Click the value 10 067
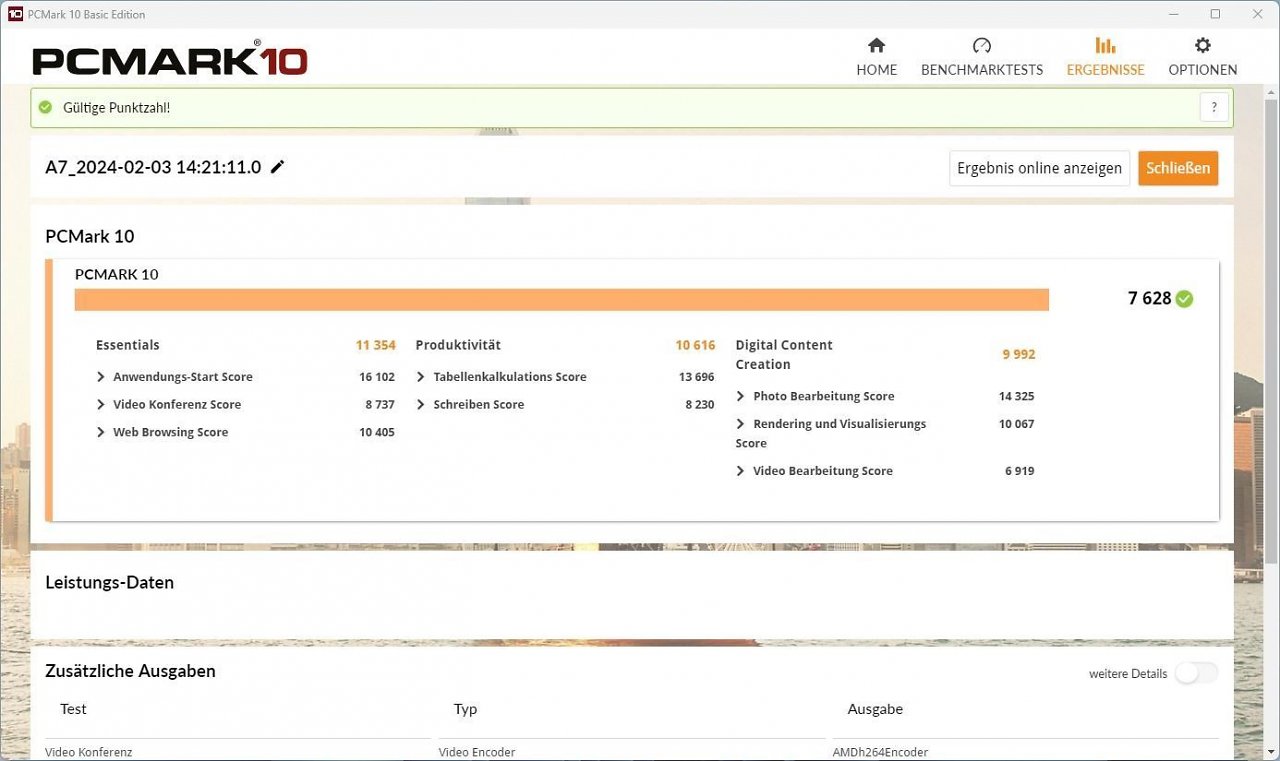The height and width of the screenshot is (761, 1280). pyautogui.click(x=1016, y=424)
